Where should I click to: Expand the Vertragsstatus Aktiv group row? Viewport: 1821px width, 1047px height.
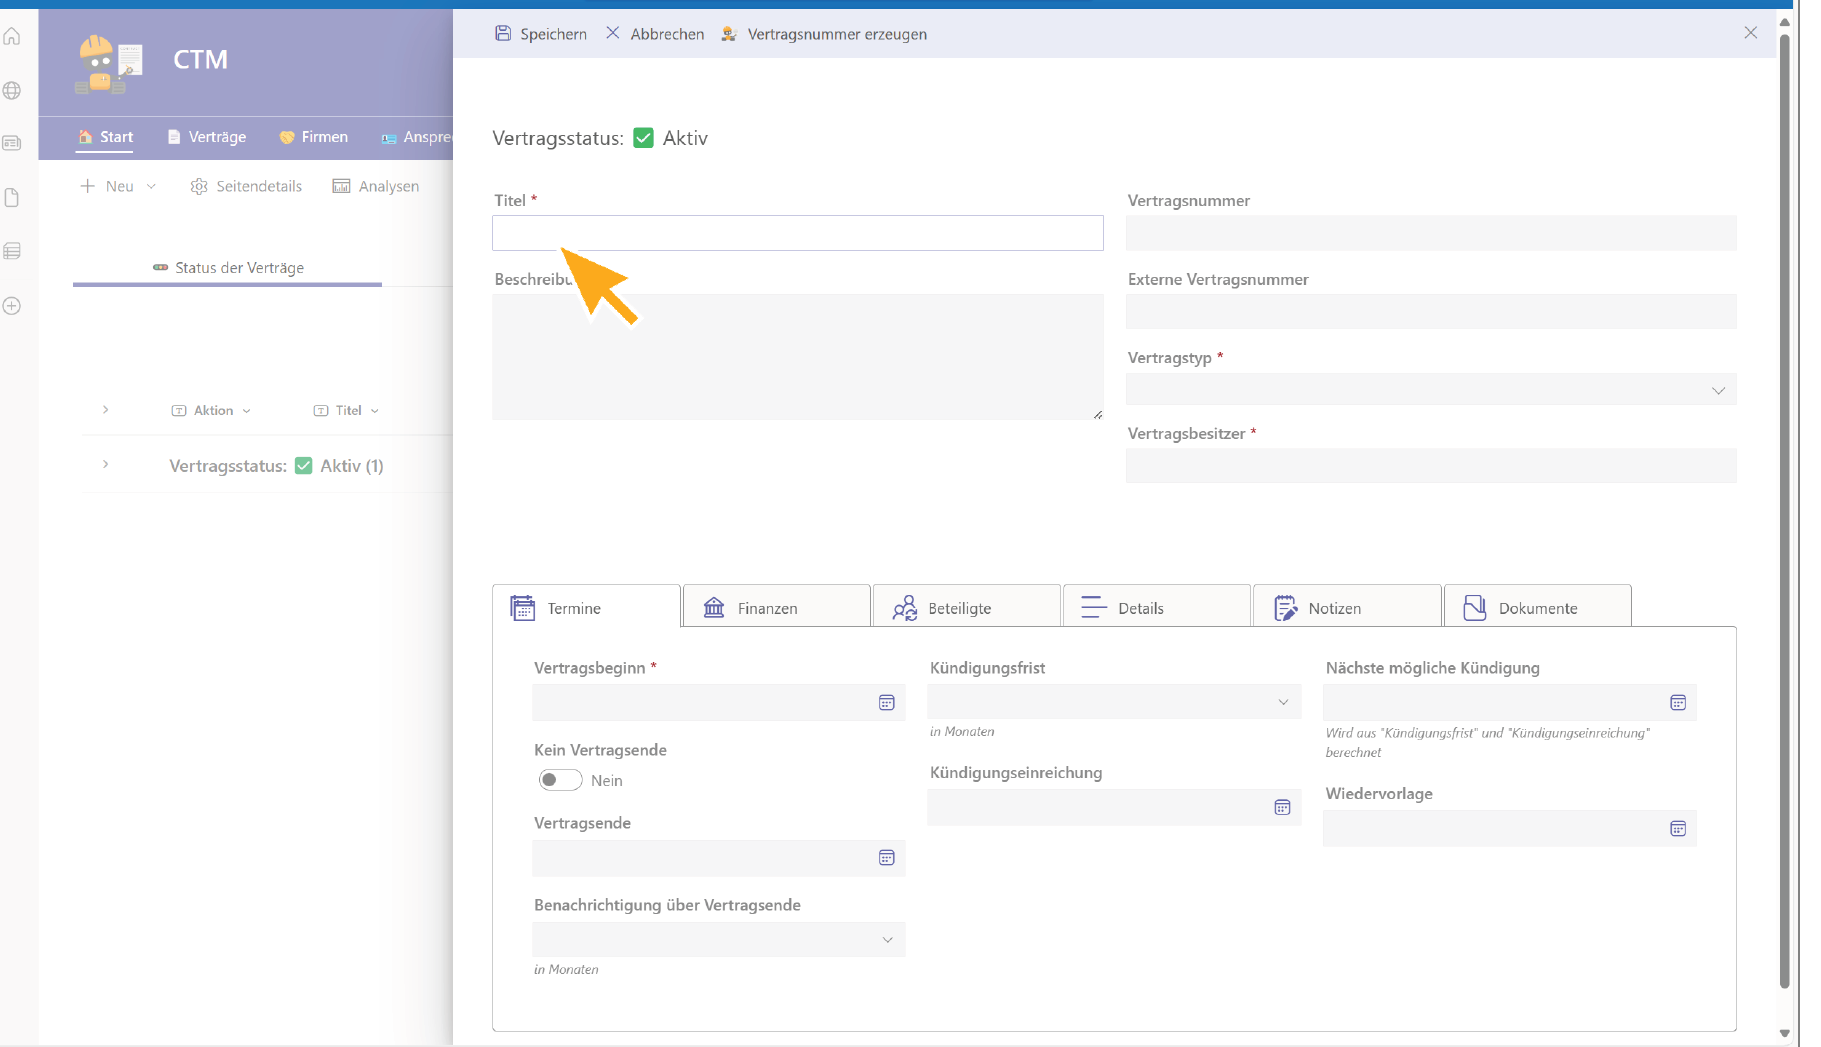(x=105, y=465)
